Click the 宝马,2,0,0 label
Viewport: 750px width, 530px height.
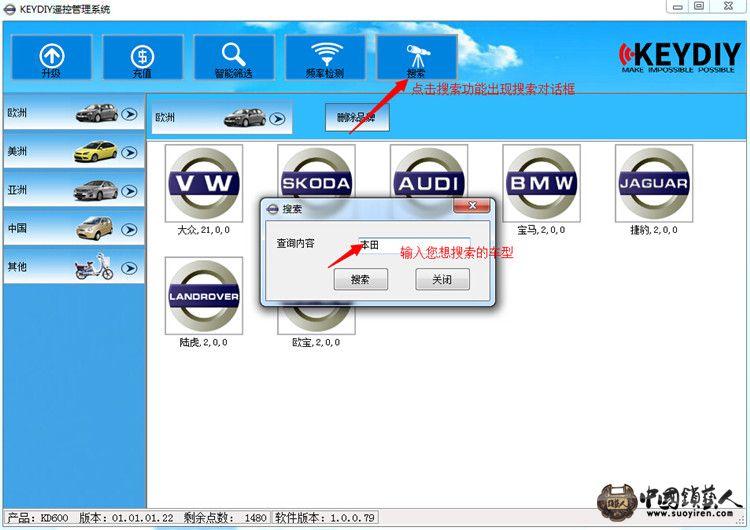coord(541,230)
